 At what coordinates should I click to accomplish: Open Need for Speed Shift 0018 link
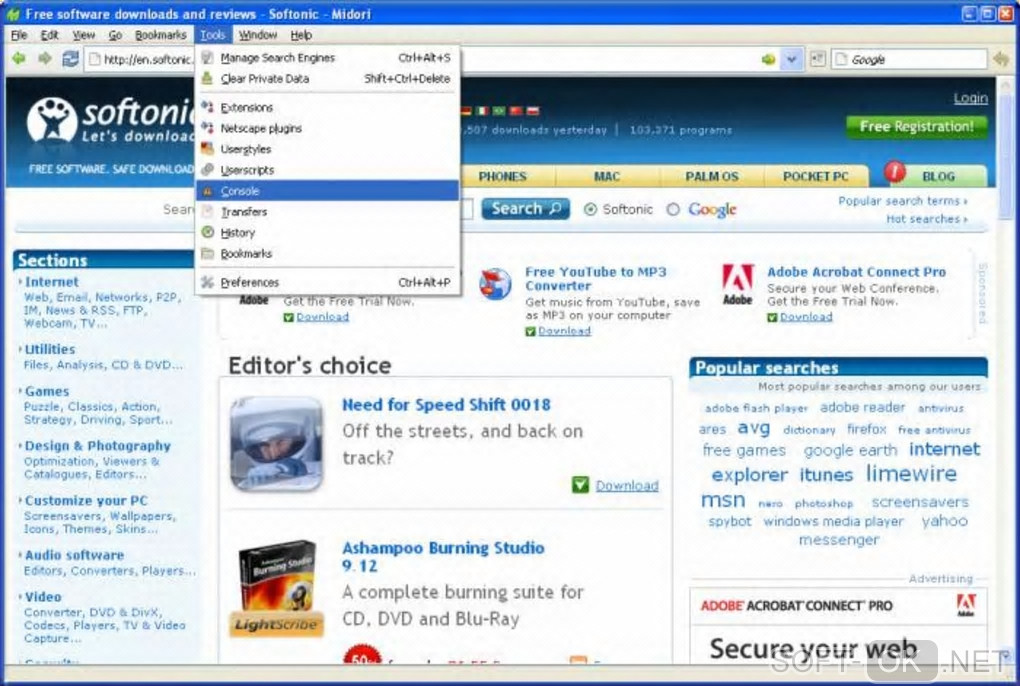click(446, 404)
